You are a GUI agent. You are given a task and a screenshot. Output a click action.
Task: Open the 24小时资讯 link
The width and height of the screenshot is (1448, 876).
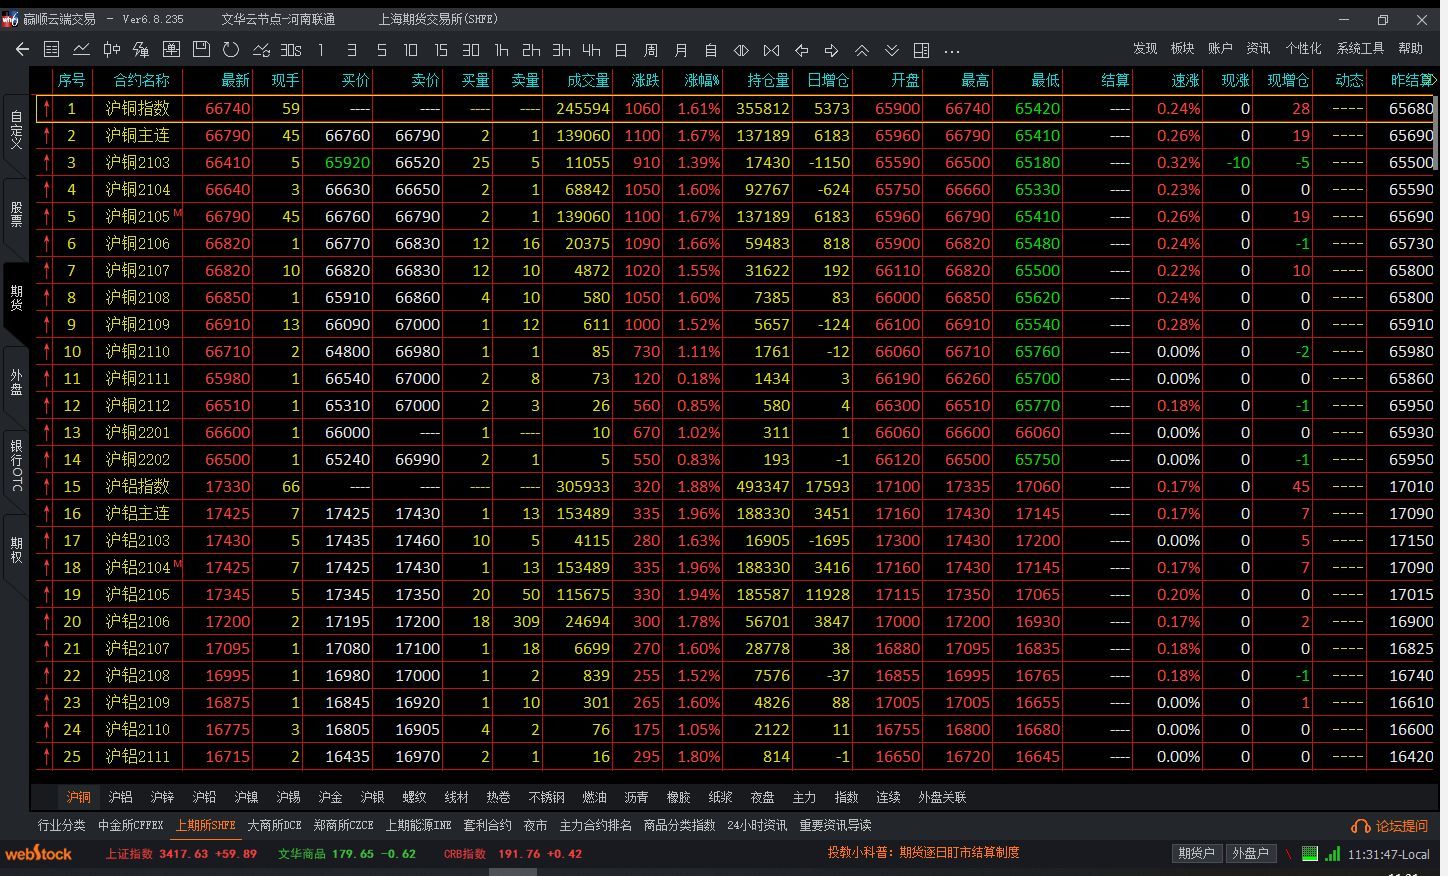[757, 825]
